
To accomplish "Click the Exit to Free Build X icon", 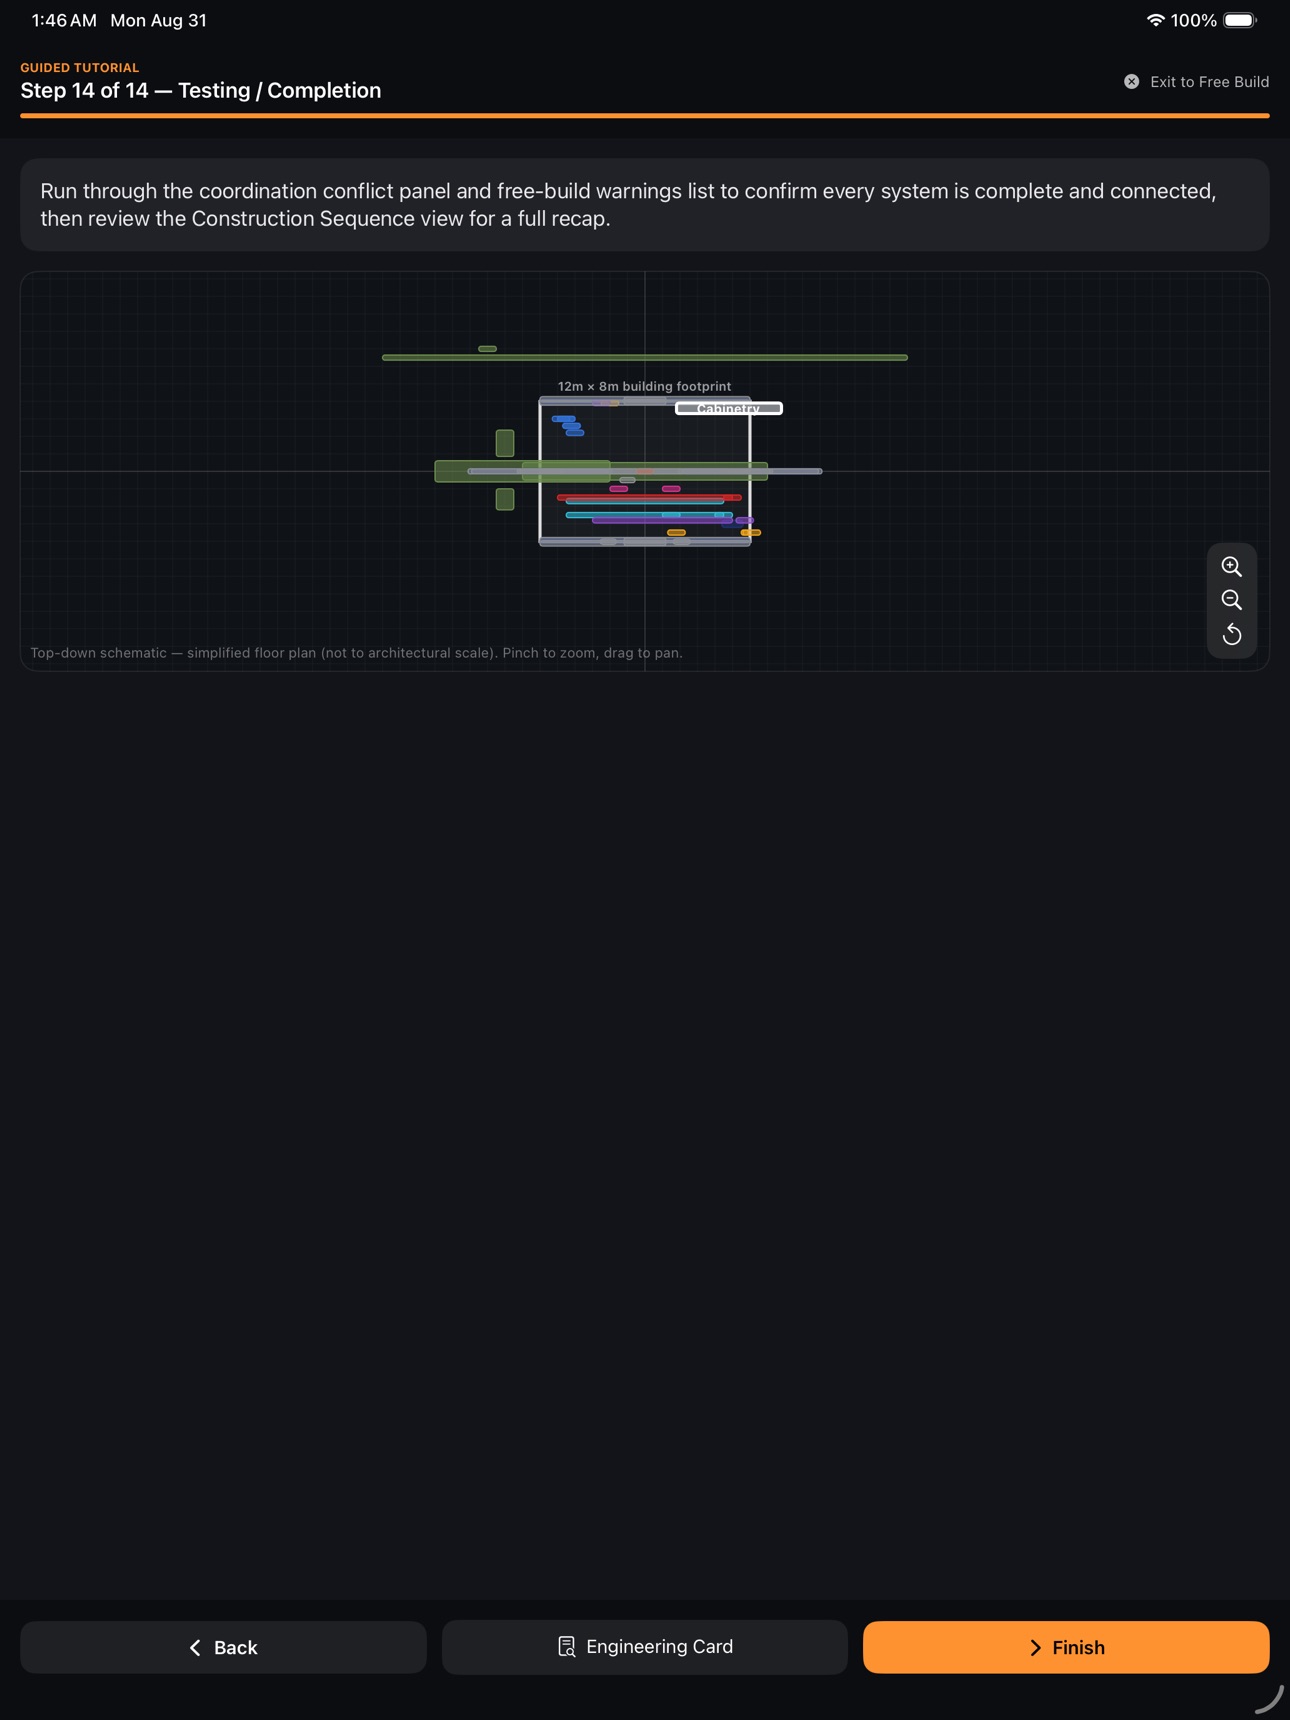I will [x=1131, y=82].
